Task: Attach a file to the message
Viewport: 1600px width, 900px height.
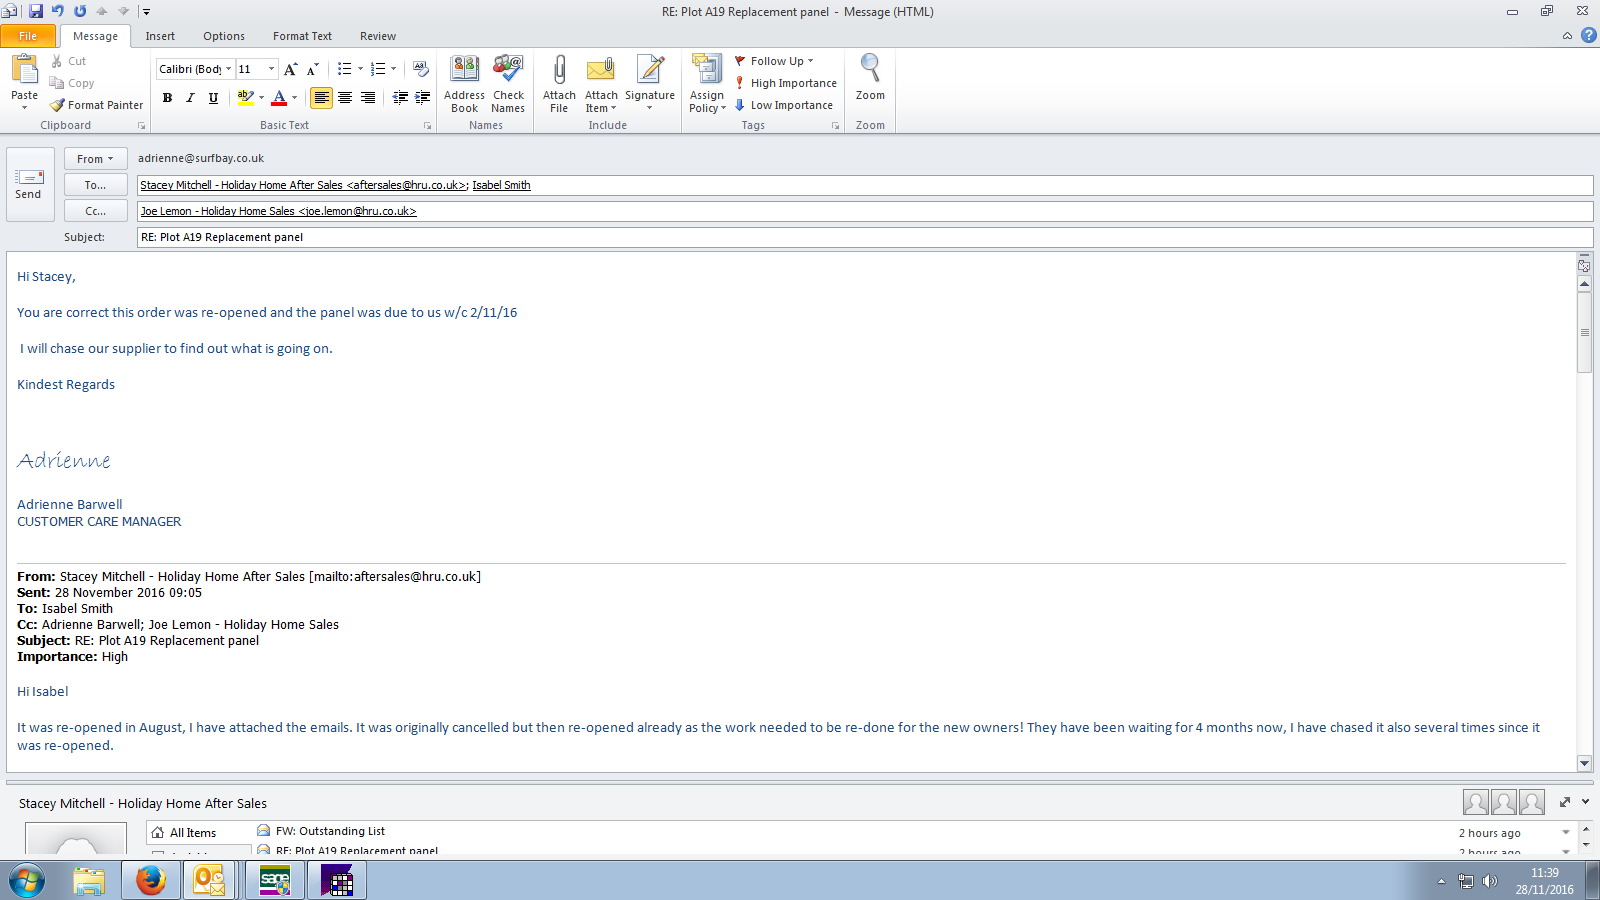Action: point(559,84)
